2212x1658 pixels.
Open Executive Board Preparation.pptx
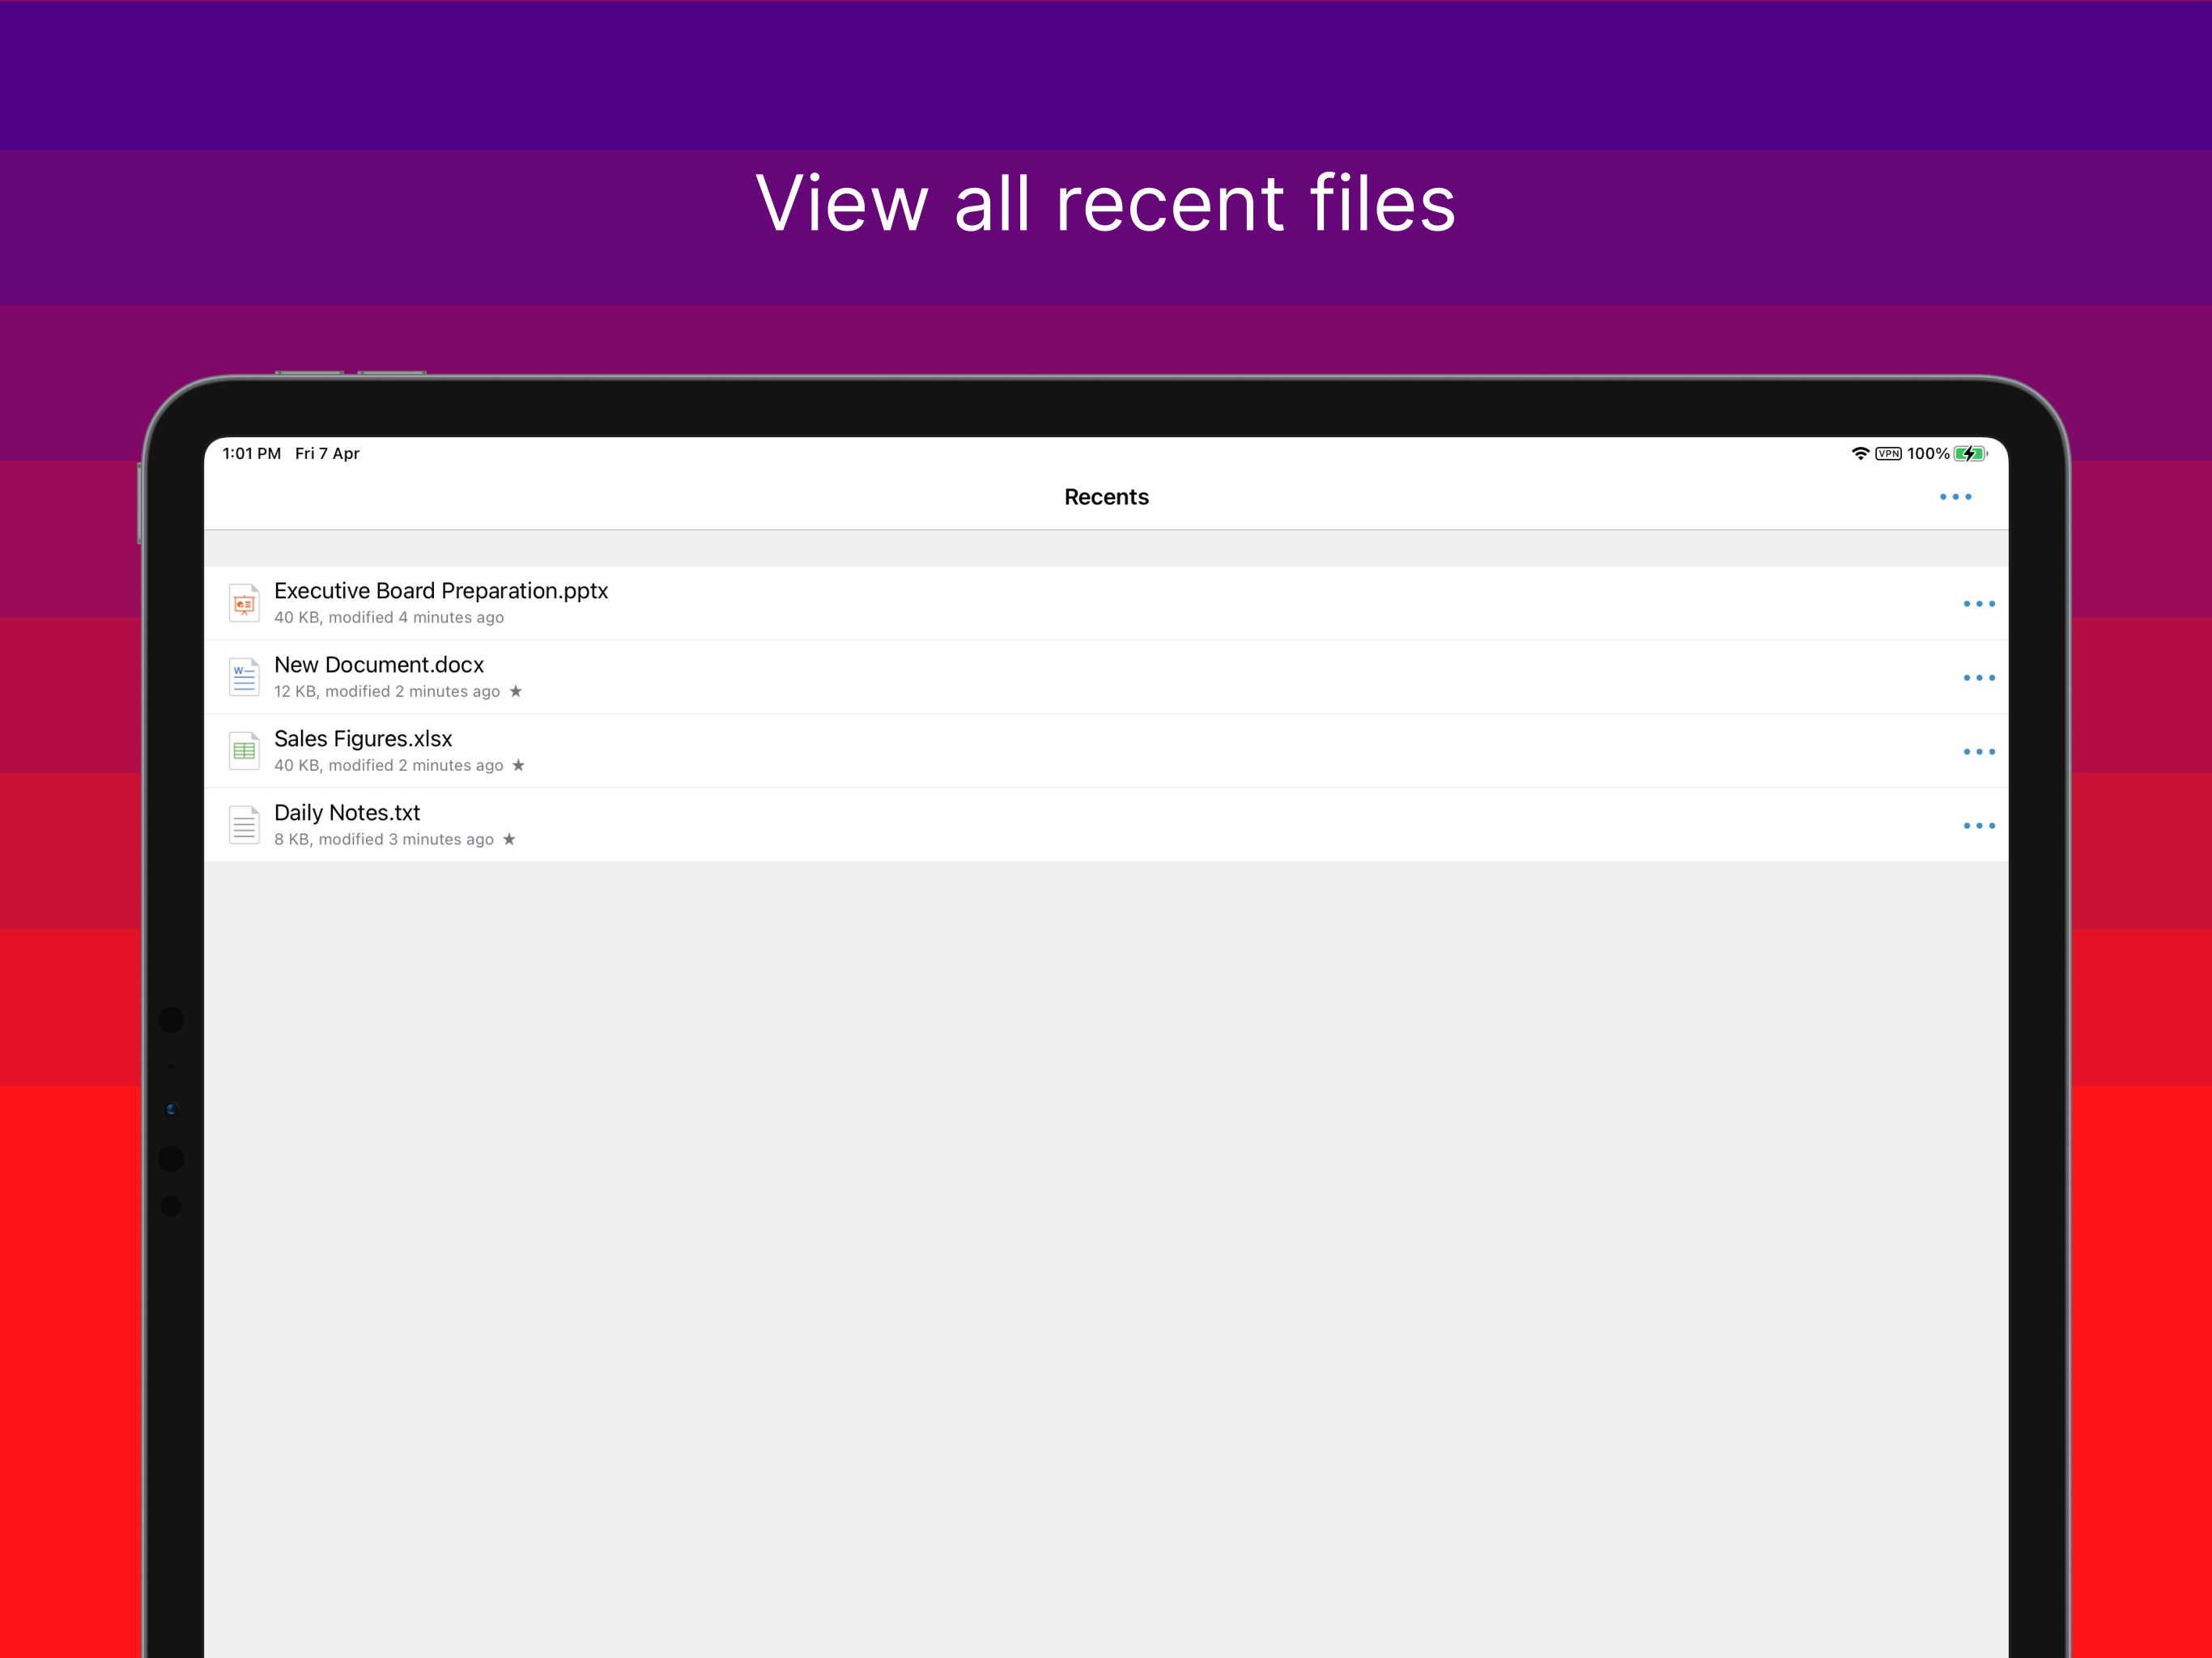coord(1106,603)
